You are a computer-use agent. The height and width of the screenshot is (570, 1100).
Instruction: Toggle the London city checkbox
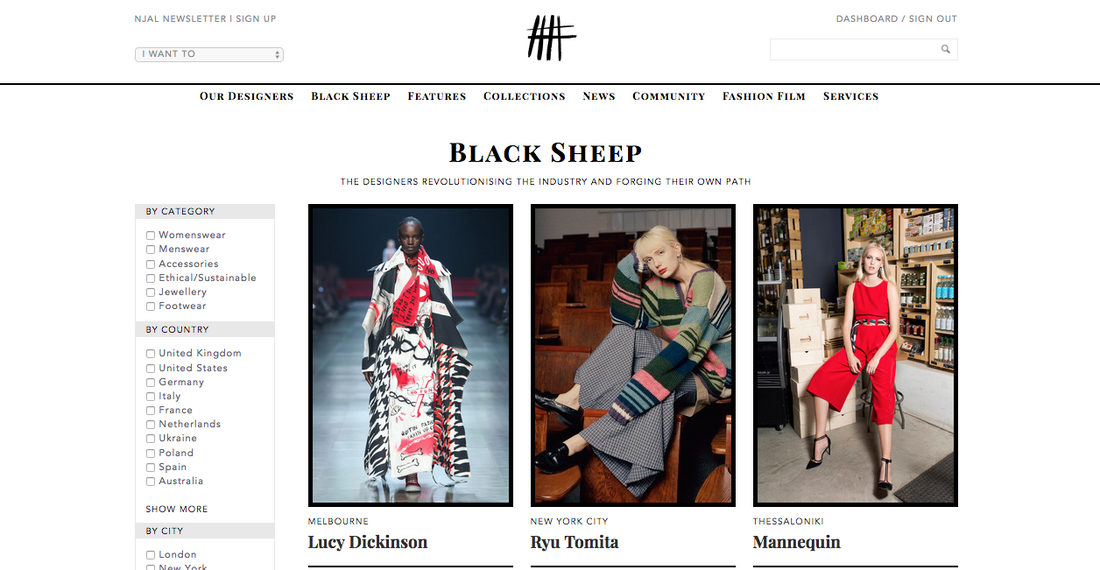click(150, 555)
